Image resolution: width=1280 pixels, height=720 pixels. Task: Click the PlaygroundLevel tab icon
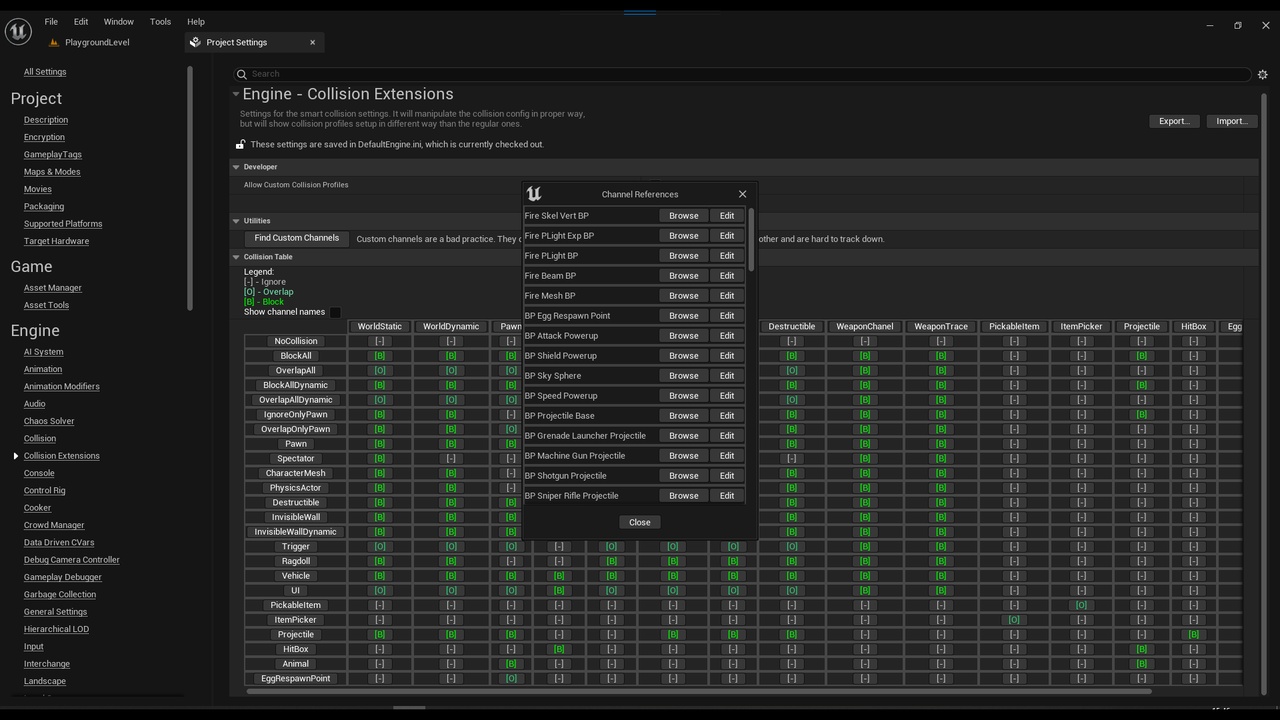(x=54, y=42)
